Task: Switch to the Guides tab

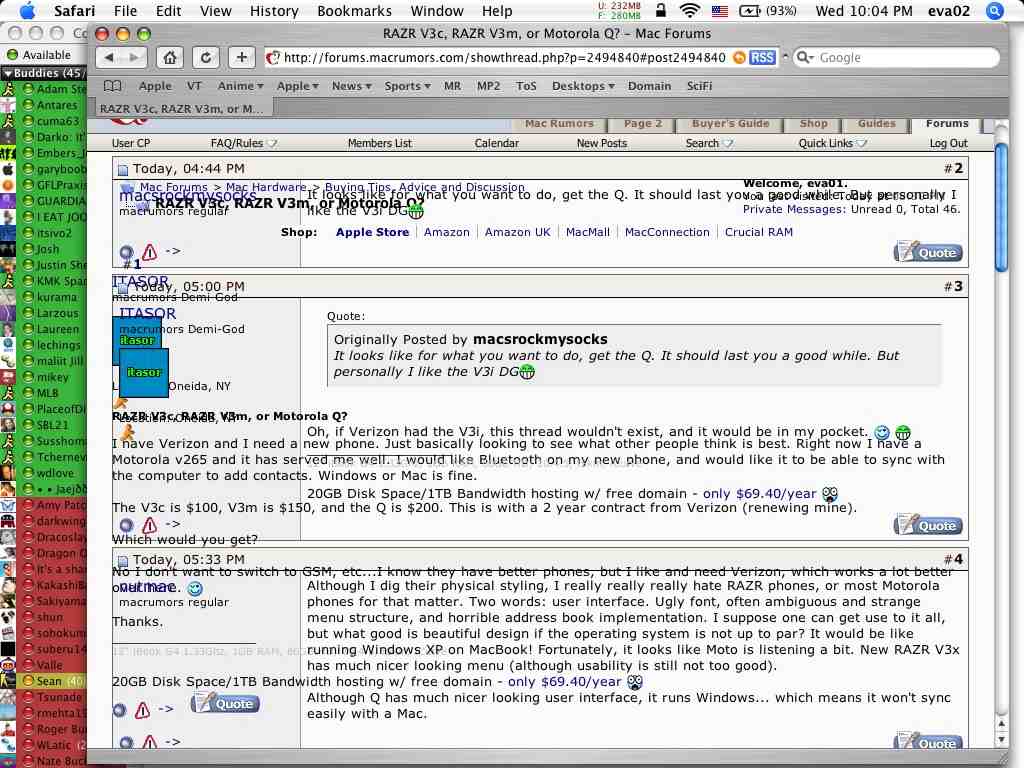Action: pos(876,124)
